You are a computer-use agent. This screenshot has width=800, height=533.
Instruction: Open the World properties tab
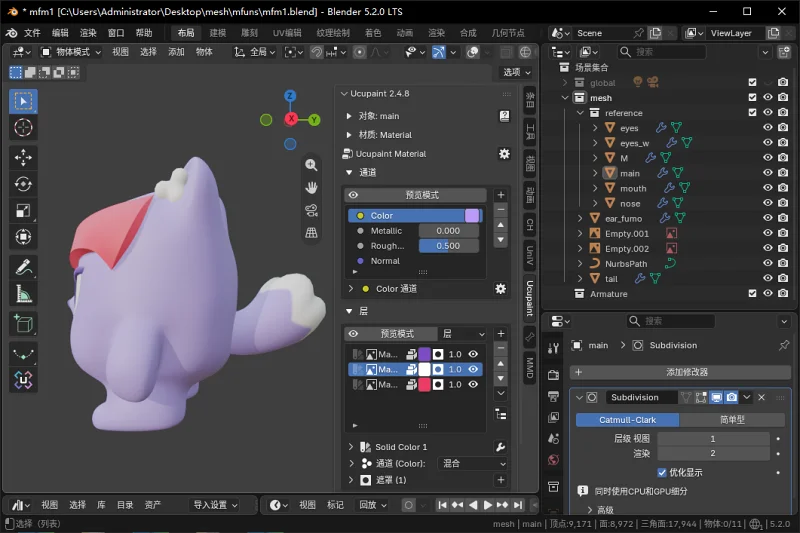[x=554, y=460]
